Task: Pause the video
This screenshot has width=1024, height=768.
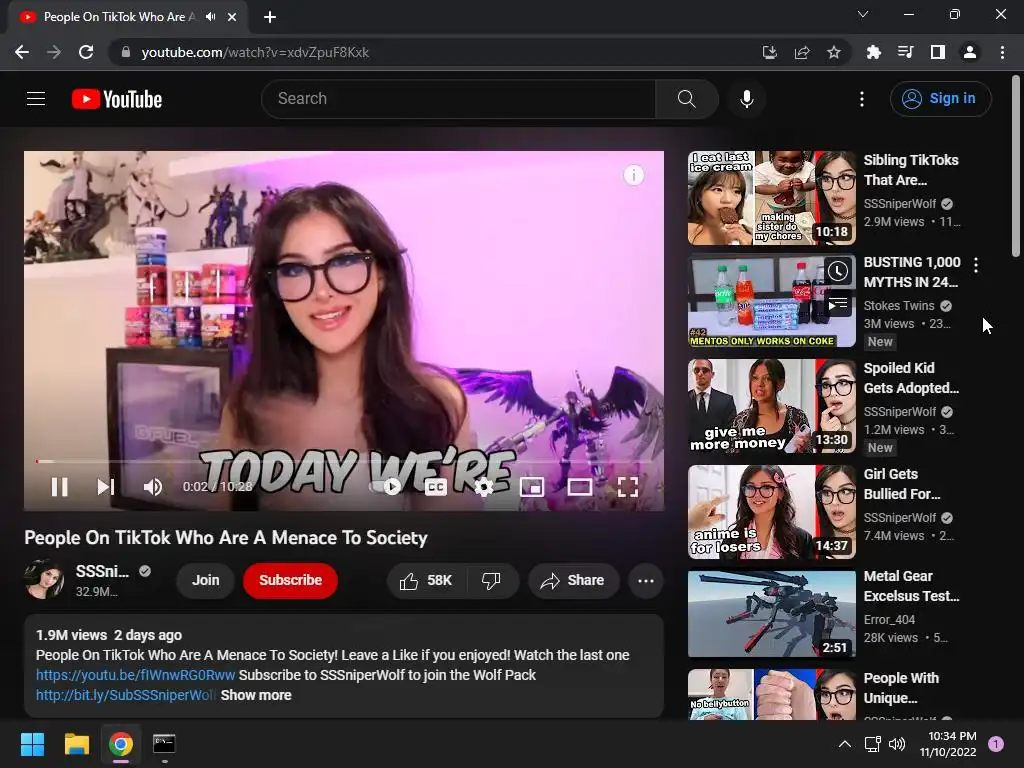Action: [x=59, y=487]
